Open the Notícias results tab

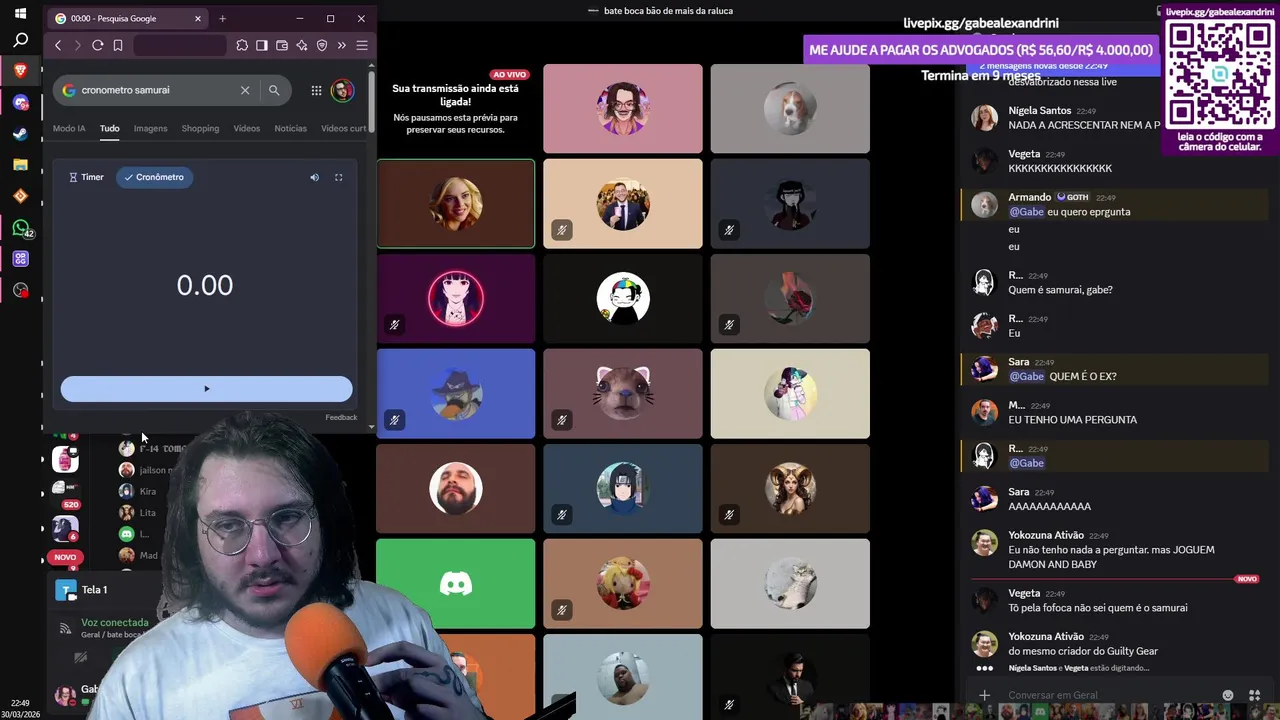click(x=291, y=128)
